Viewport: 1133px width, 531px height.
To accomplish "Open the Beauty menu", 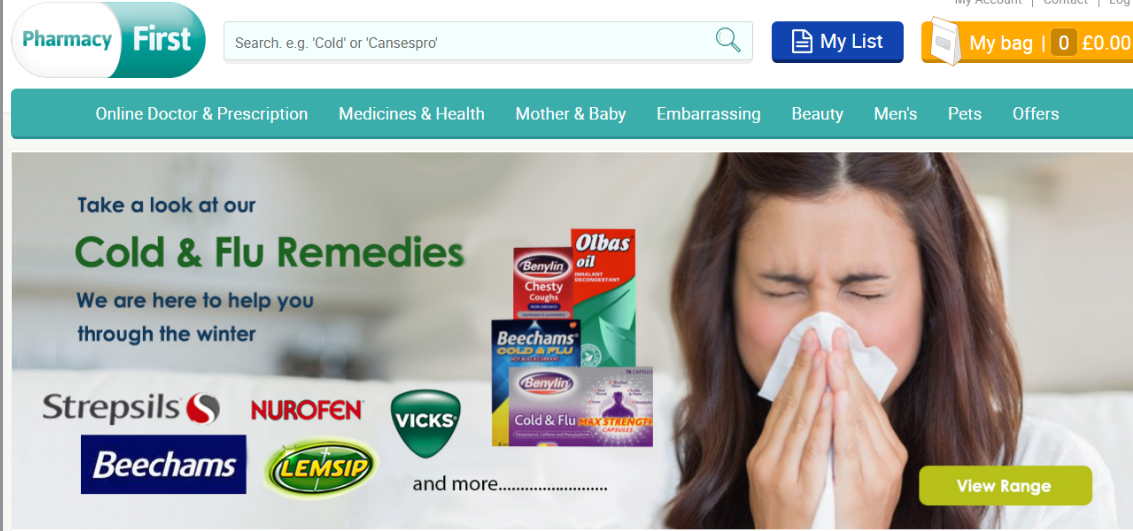I will [817, 114].
